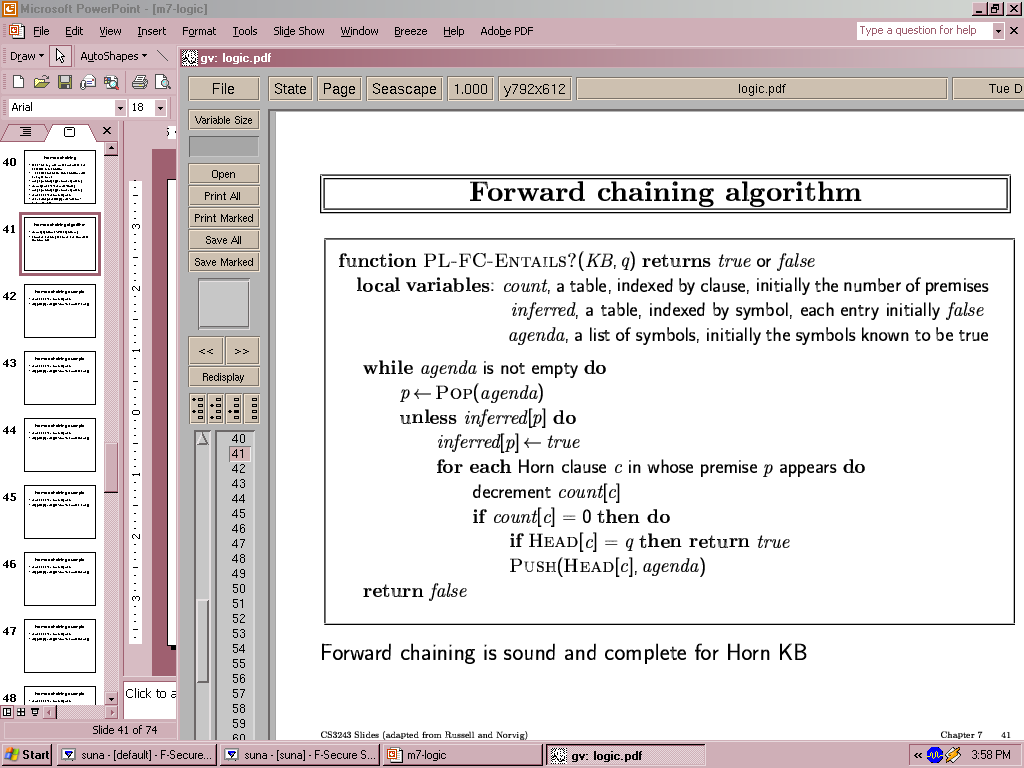Create a new blank presentation

(x=18, y=82)
